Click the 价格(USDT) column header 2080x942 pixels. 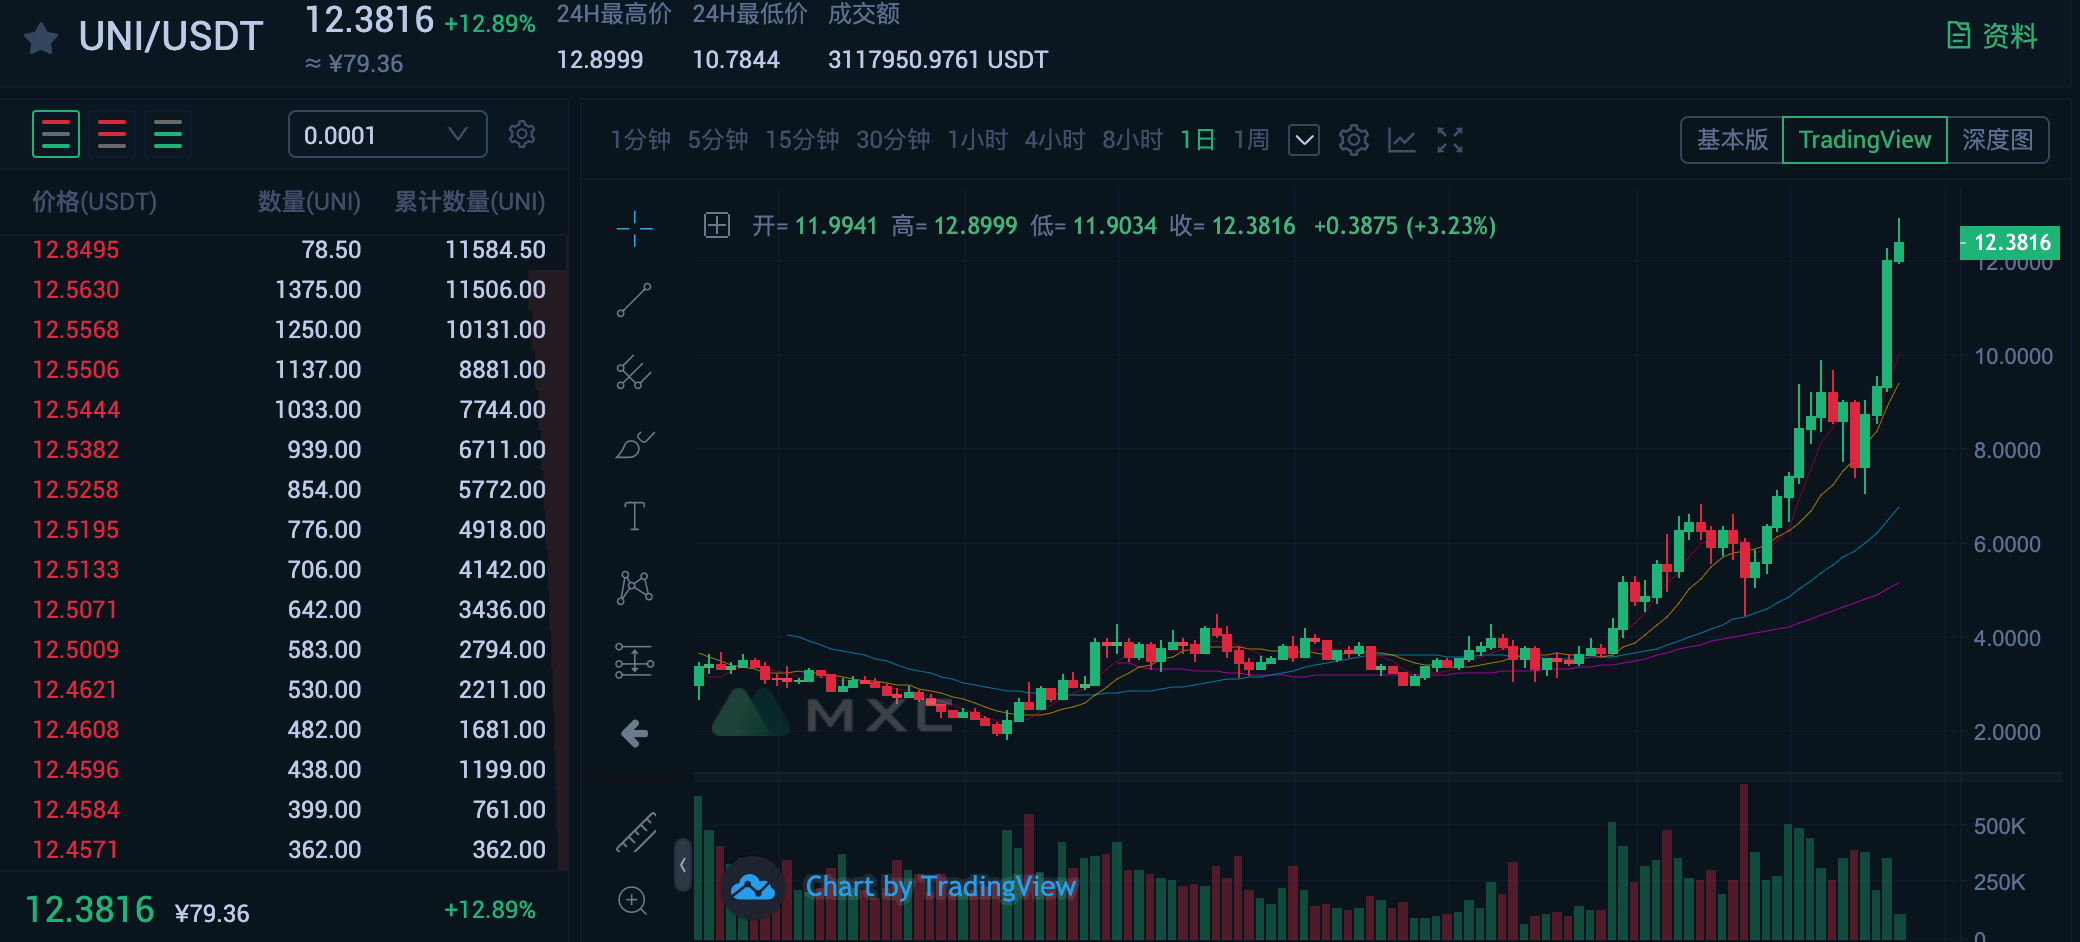(94, 202)
